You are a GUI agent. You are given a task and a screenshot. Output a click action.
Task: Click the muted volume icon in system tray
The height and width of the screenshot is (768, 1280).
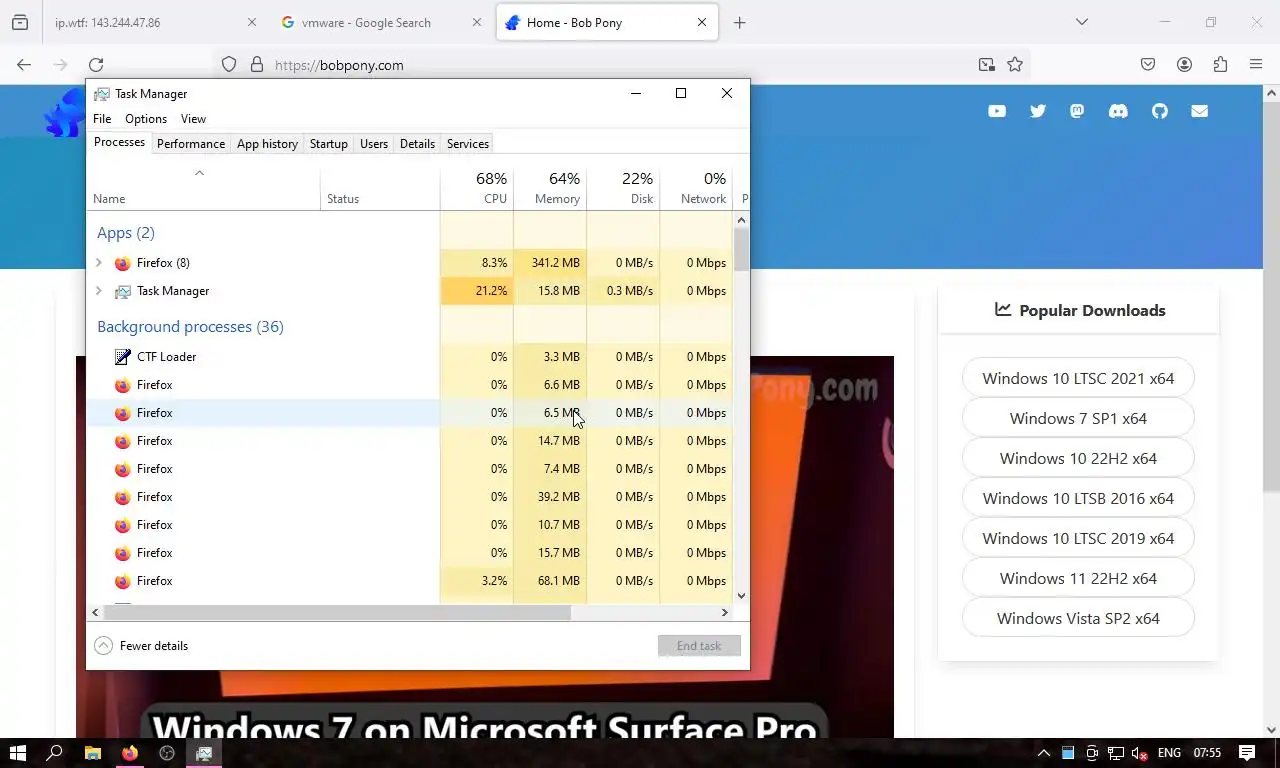click(x=1139, y=753)
